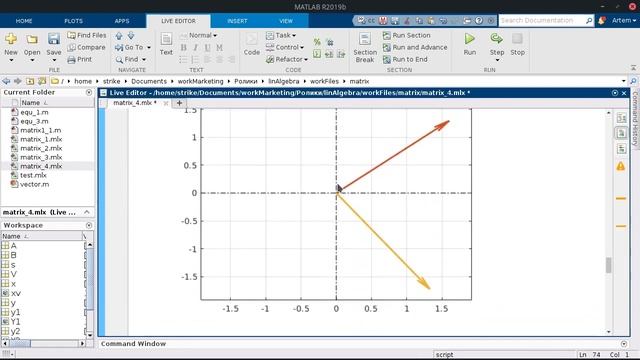This screenshot has height=360, width=640.
Task: Switch to the APPS tab
Action: pos(122,21)
